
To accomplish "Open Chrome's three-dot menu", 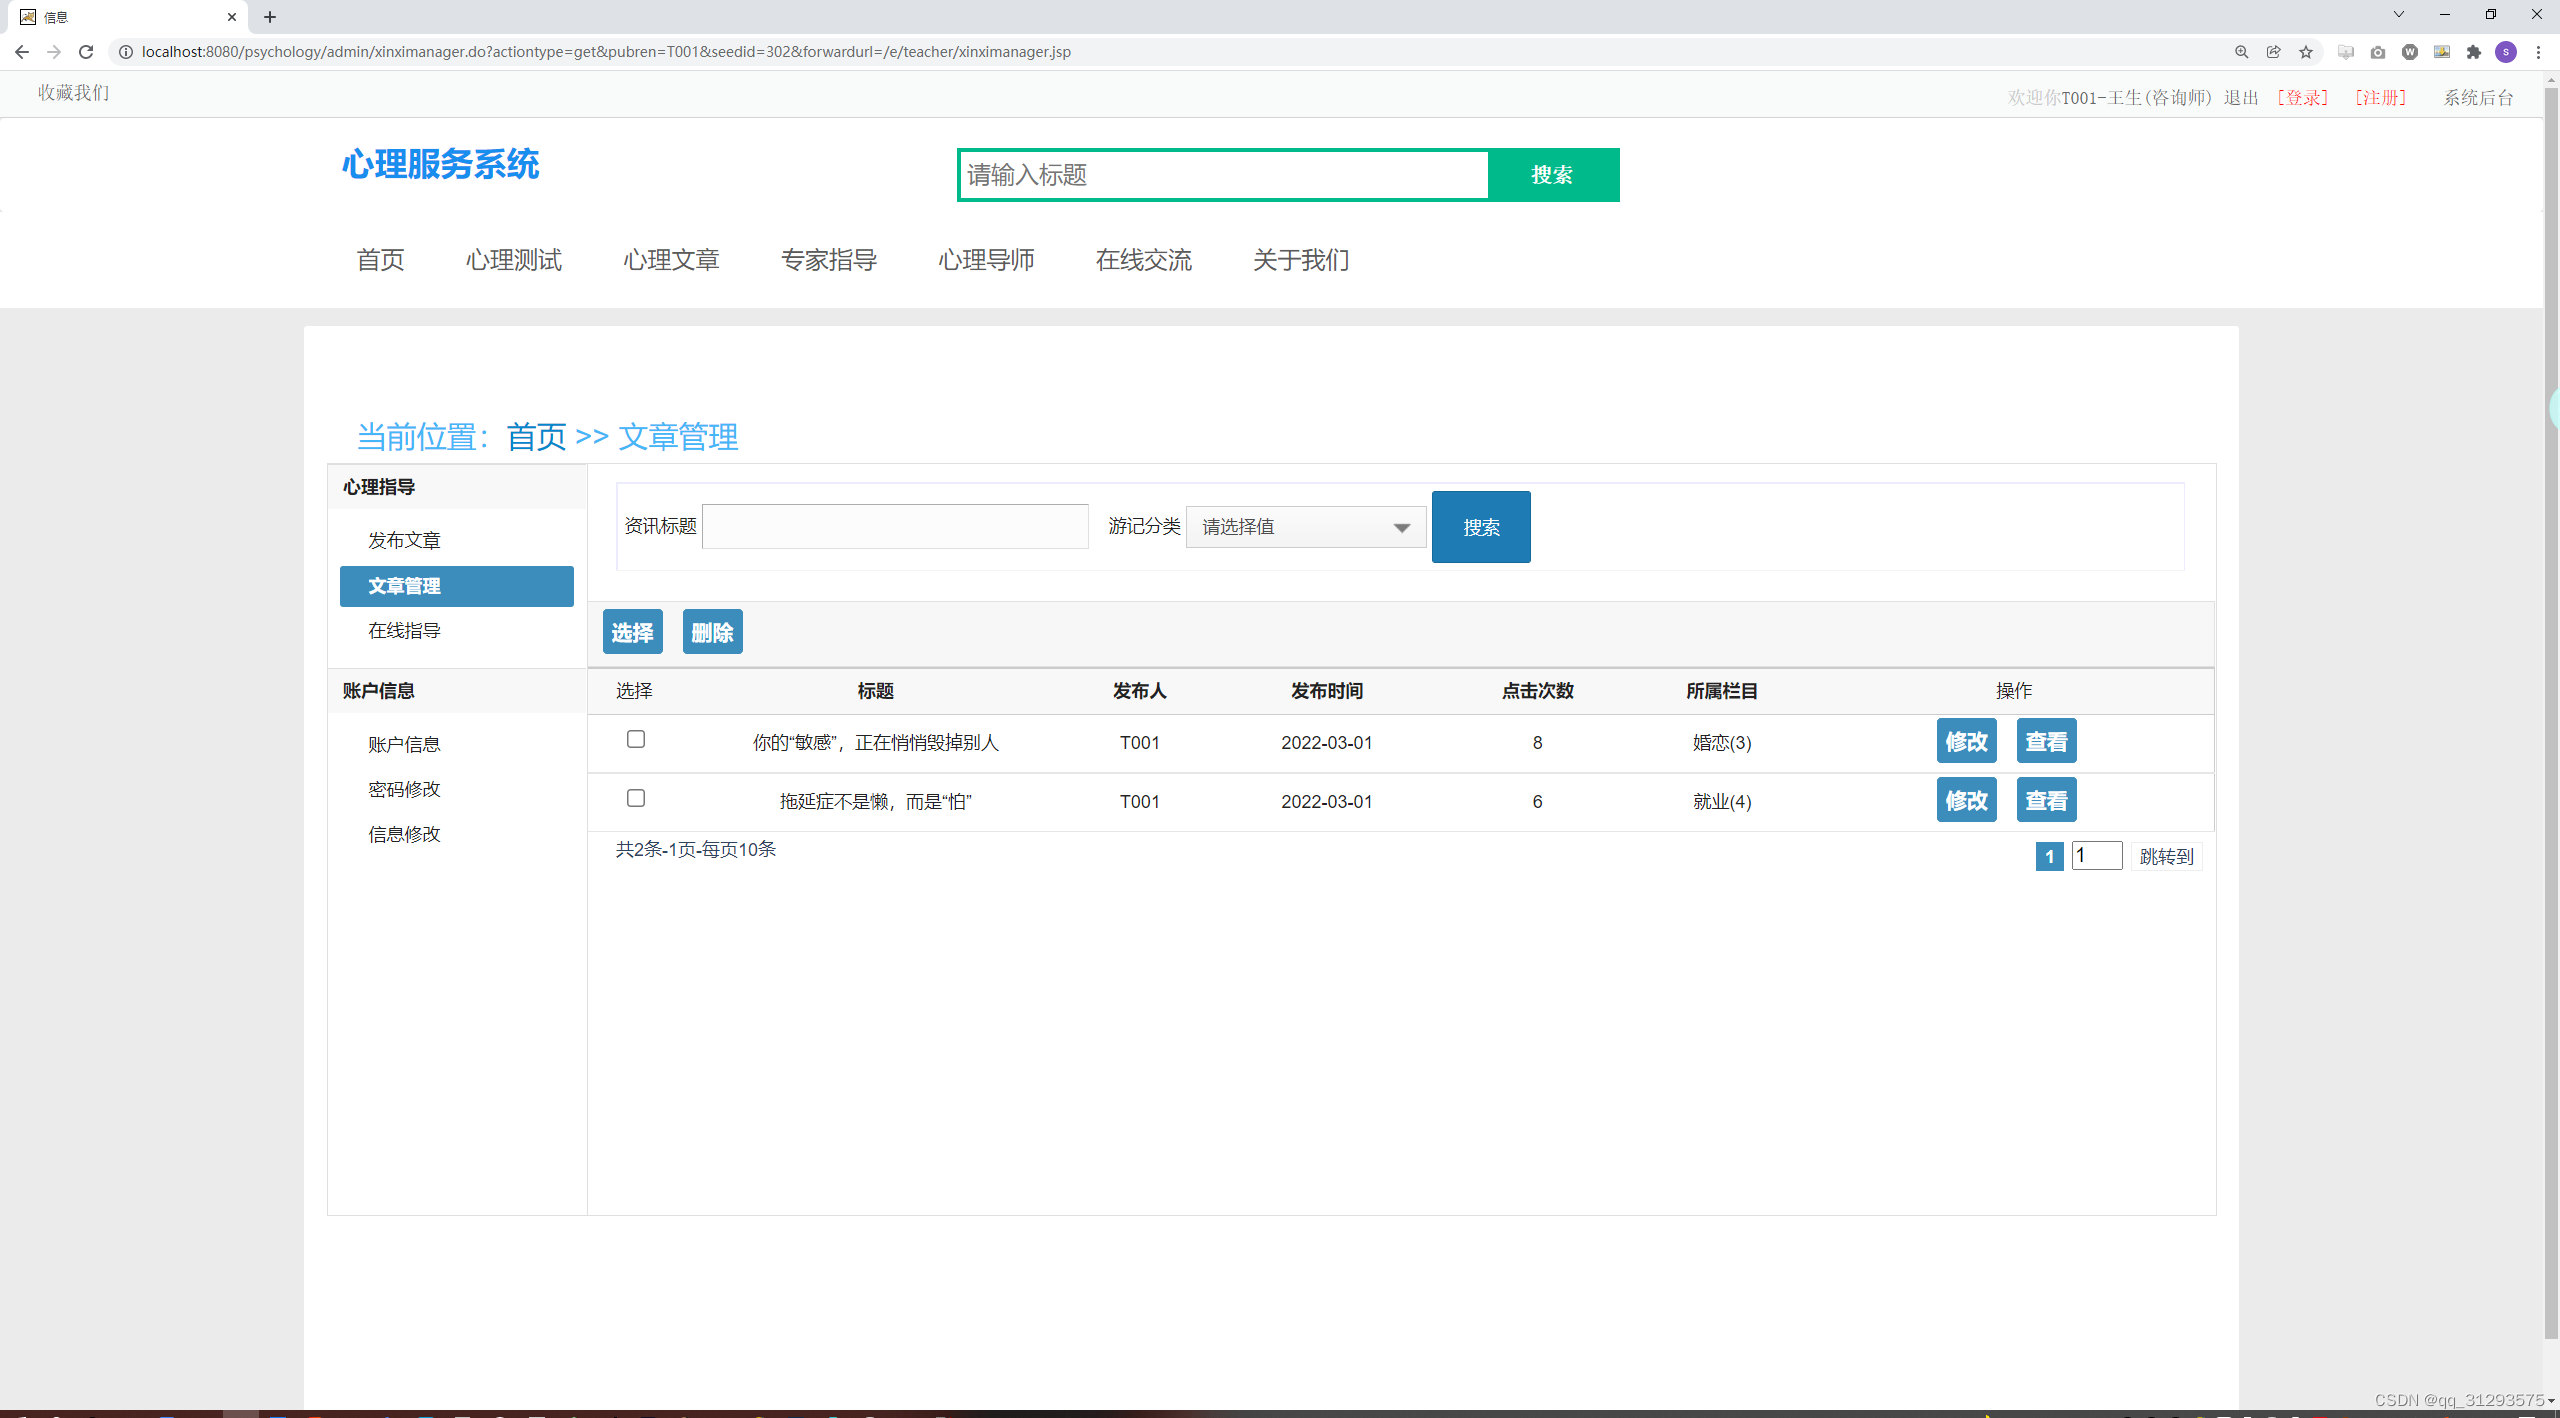I will point(2540,51).
